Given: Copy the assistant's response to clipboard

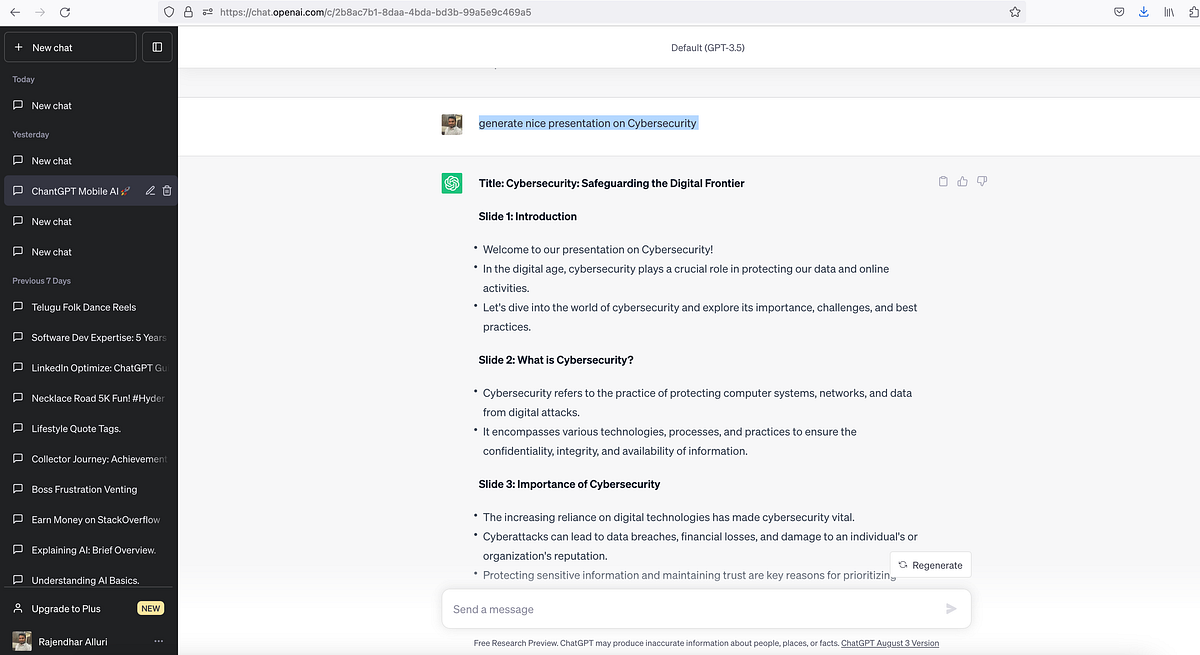Looking at the screenshot, I should coord(942,181).
